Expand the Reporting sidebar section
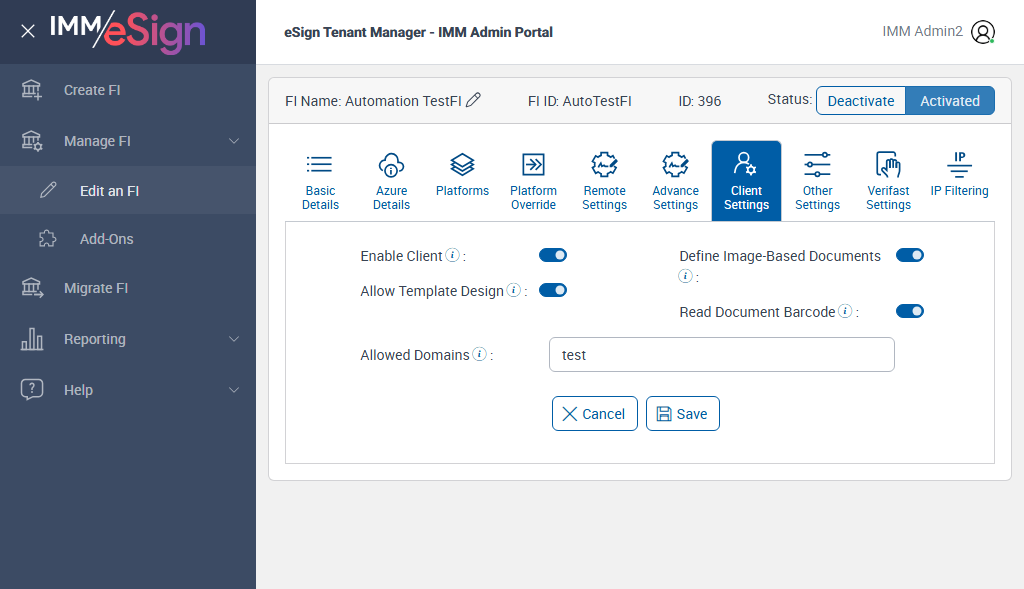The height and width of the screenshot is (589, 1024). (x=234, y=339)
